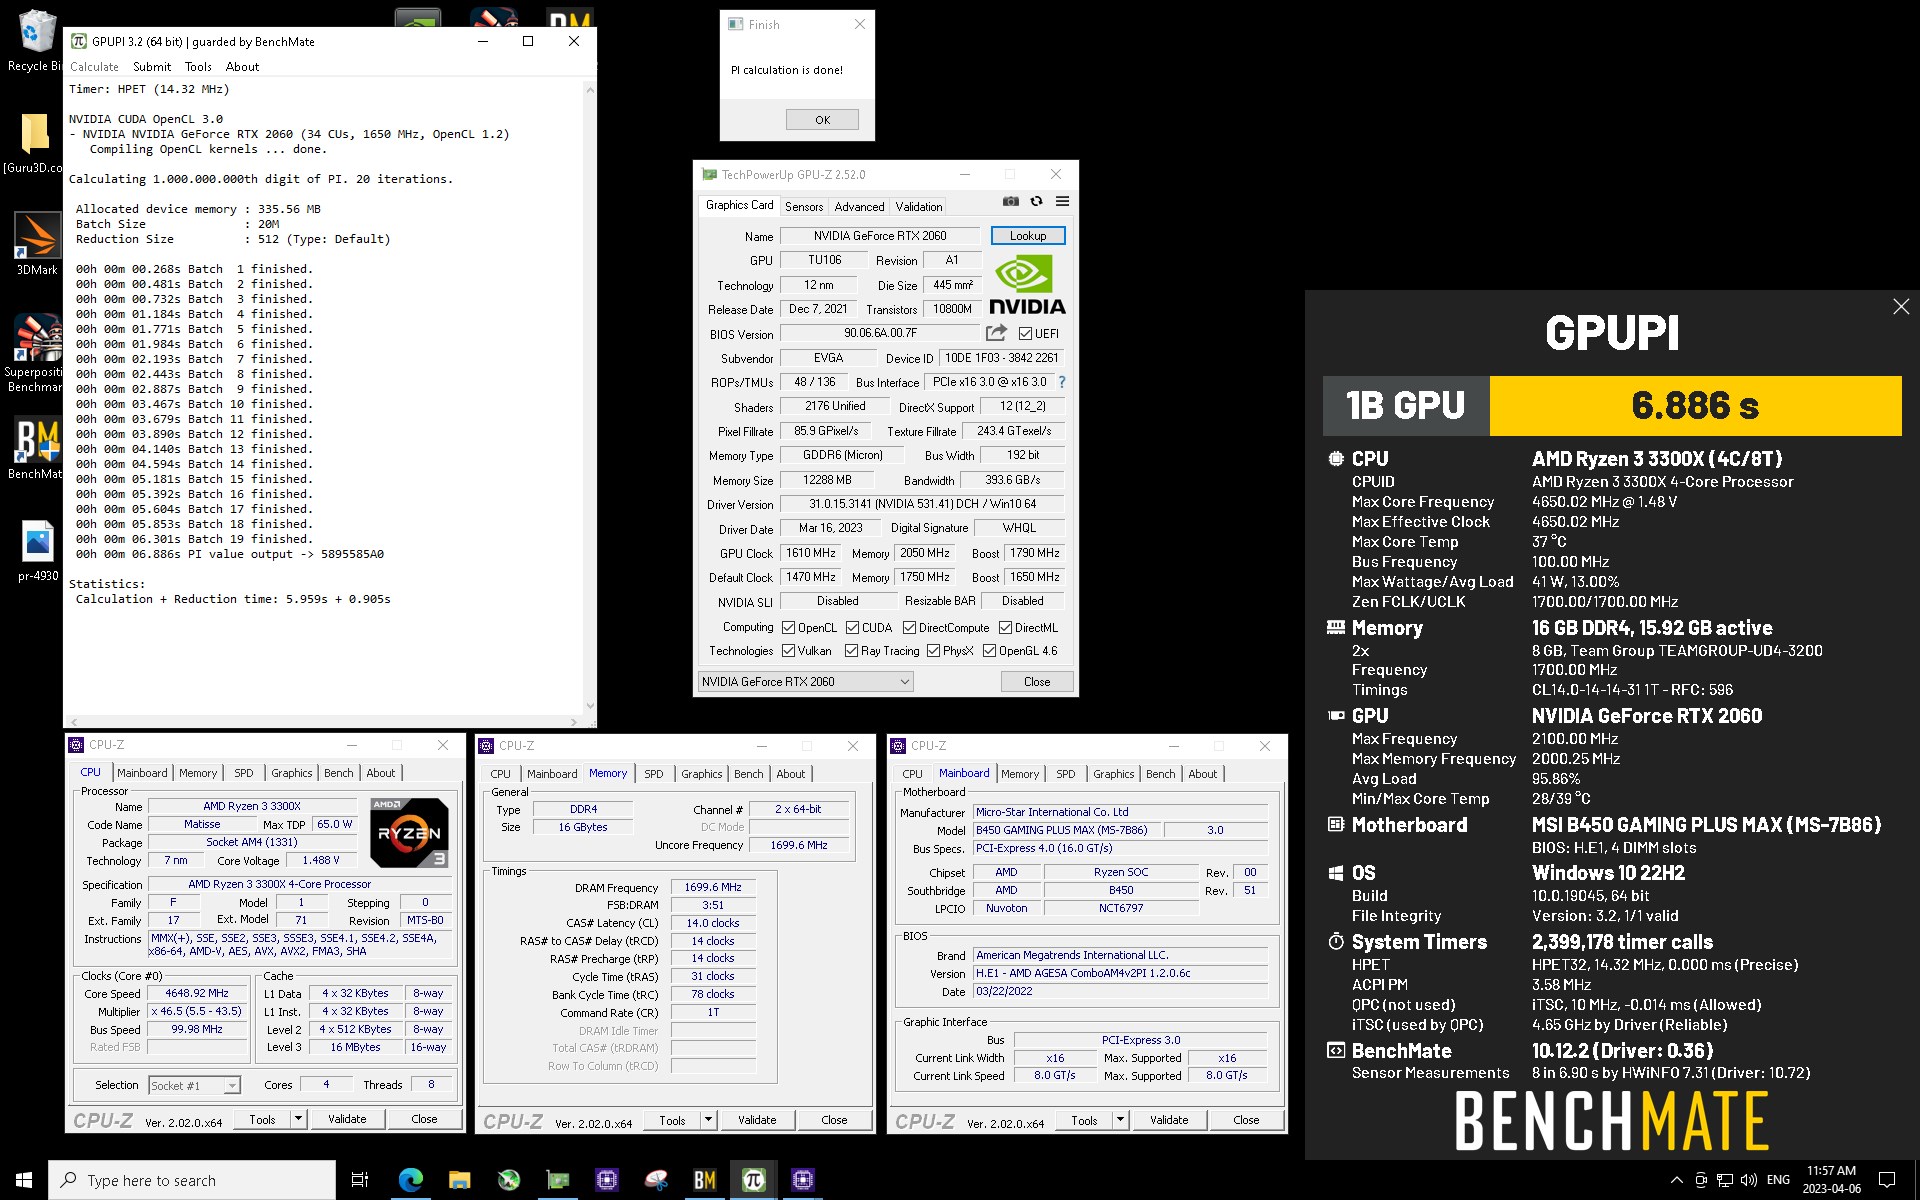The height and width of the screenshot is (1200, 1920).
Task: Click the GPU-Z refresh icon
Action: [1037, 202]
